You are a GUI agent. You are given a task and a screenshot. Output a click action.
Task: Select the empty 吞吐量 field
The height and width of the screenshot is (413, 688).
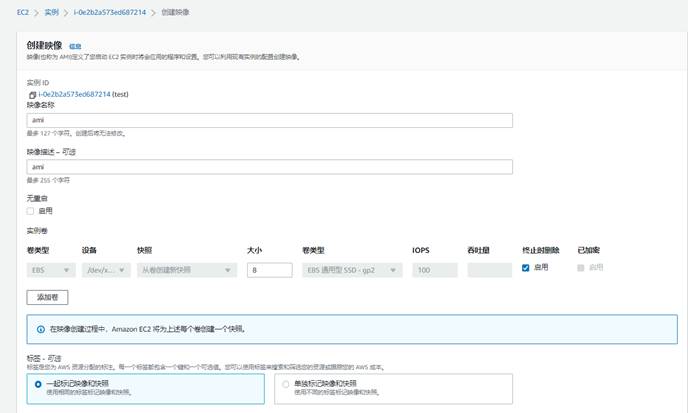click(490, 270)
